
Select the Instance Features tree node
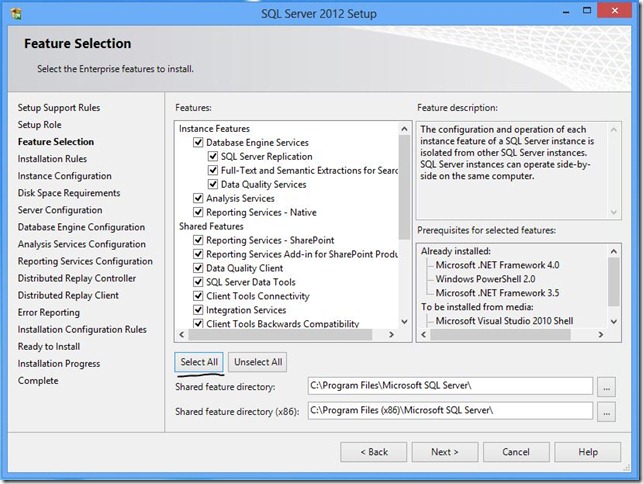point(214,128)
